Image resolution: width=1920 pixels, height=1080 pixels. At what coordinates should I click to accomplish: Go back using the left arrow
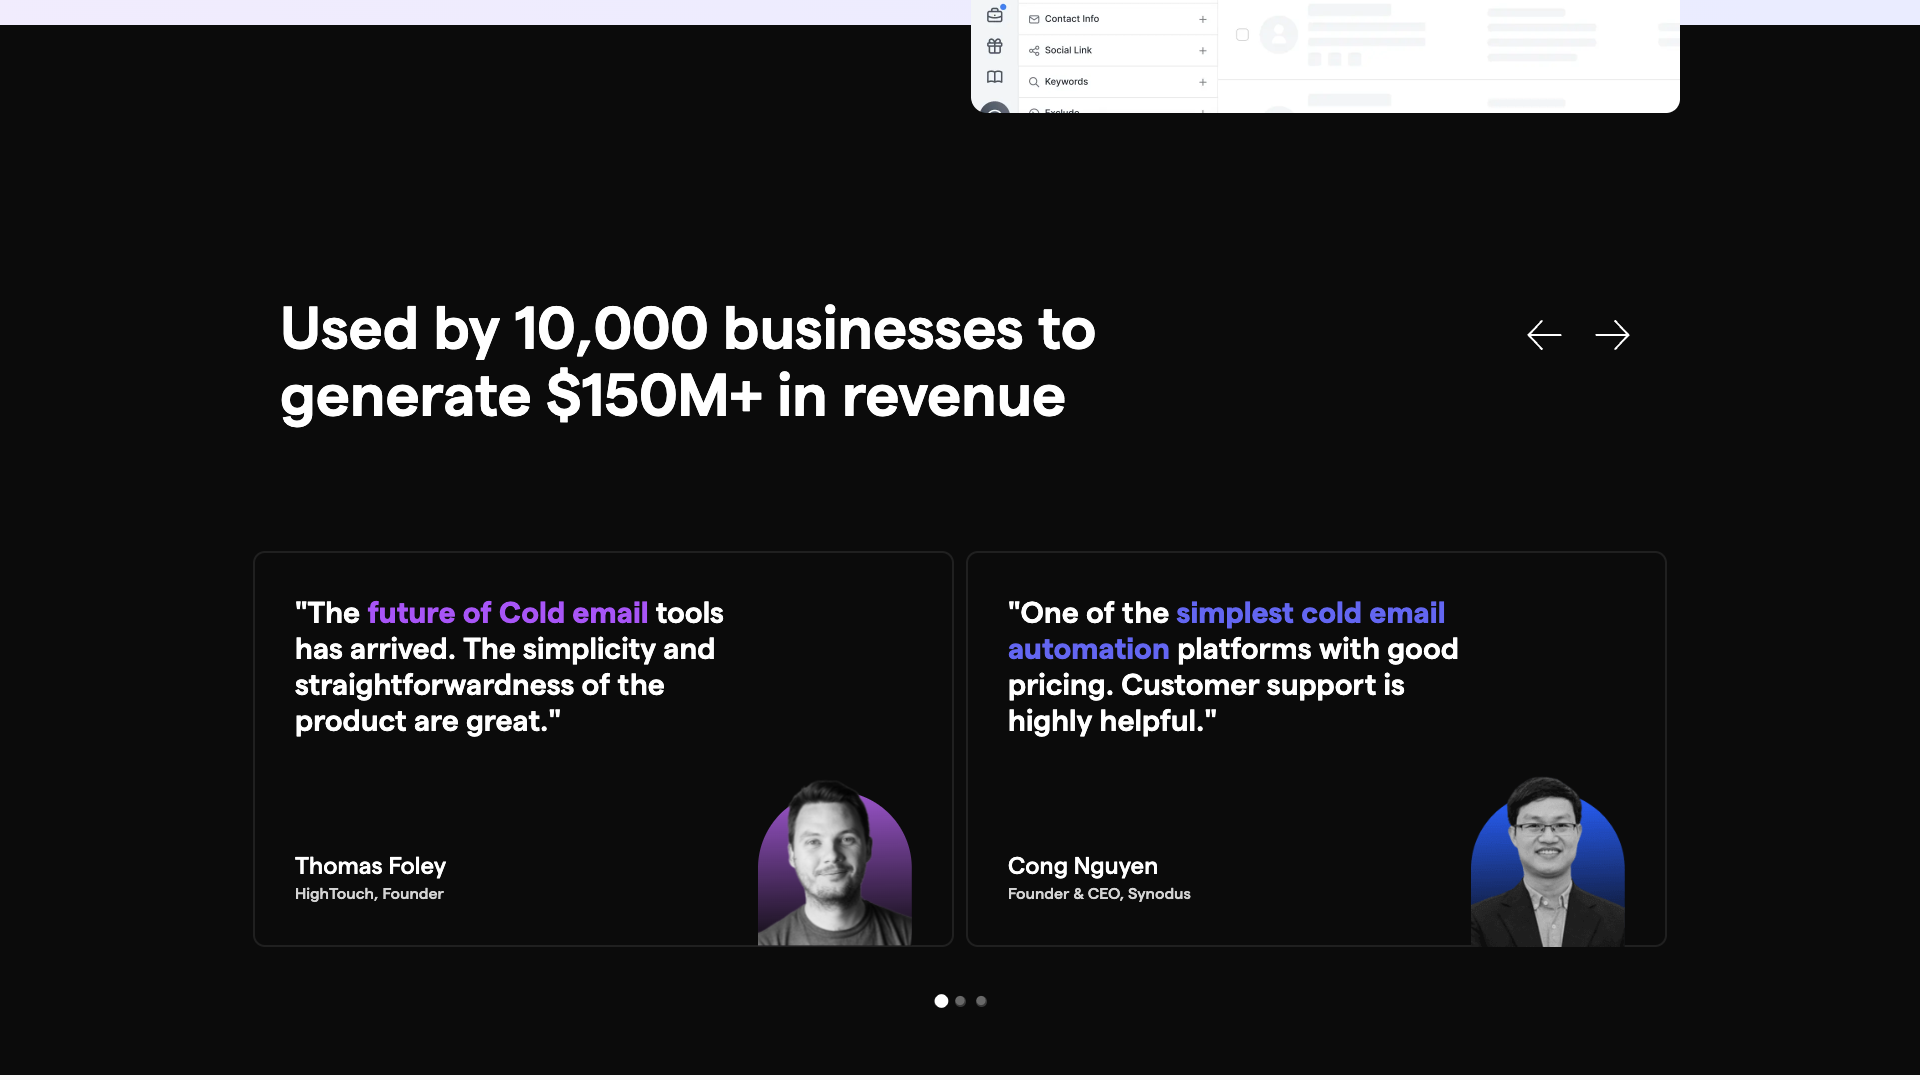point(1543,335)
